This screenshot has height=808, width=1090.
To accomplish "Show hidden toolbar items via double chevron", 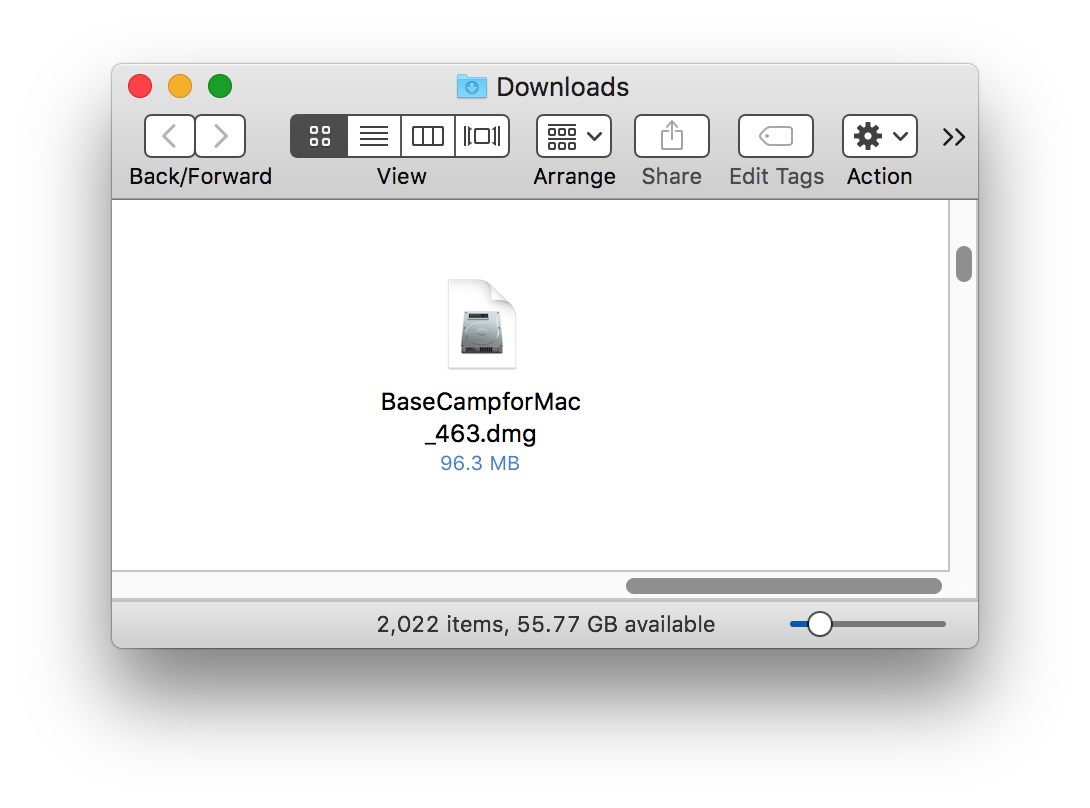I will (x=954, y=137).
